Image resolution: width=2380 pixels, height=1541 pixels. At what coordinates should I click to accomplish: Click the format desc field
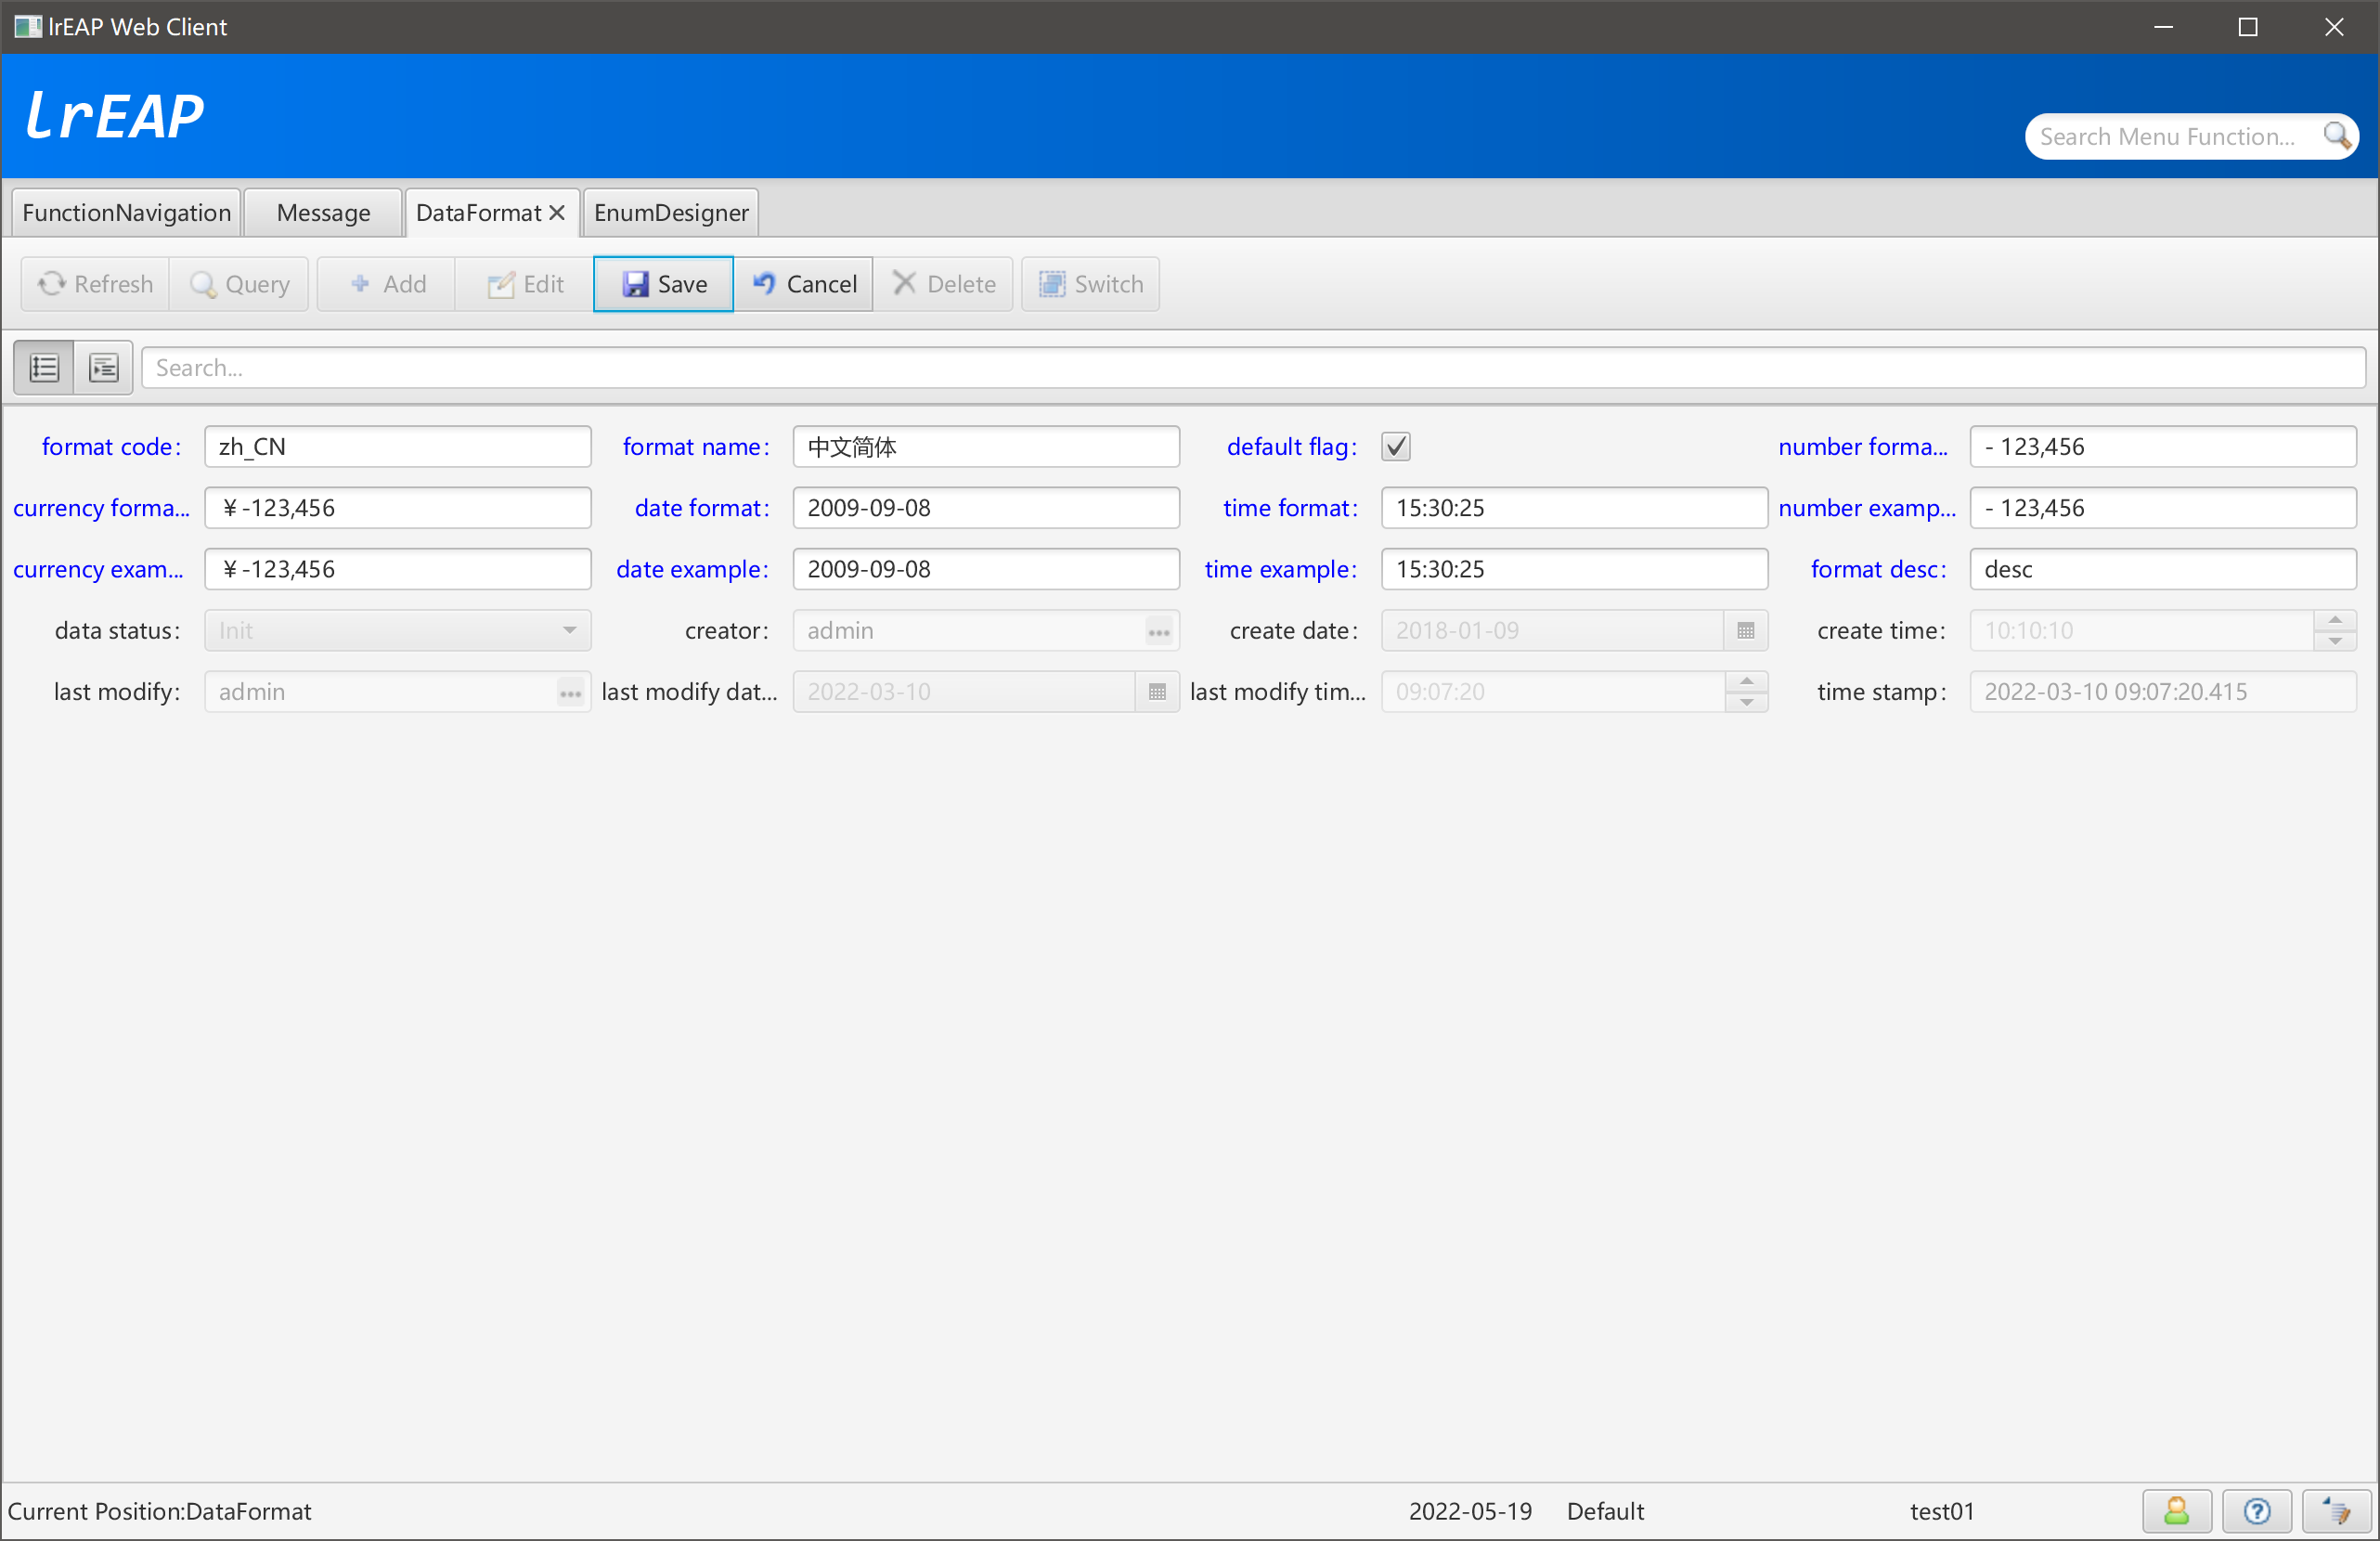[x=2163, y=569]
